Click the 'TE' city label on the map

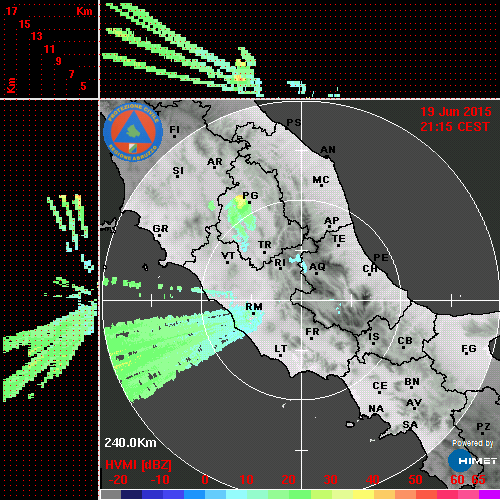point(339,239)
